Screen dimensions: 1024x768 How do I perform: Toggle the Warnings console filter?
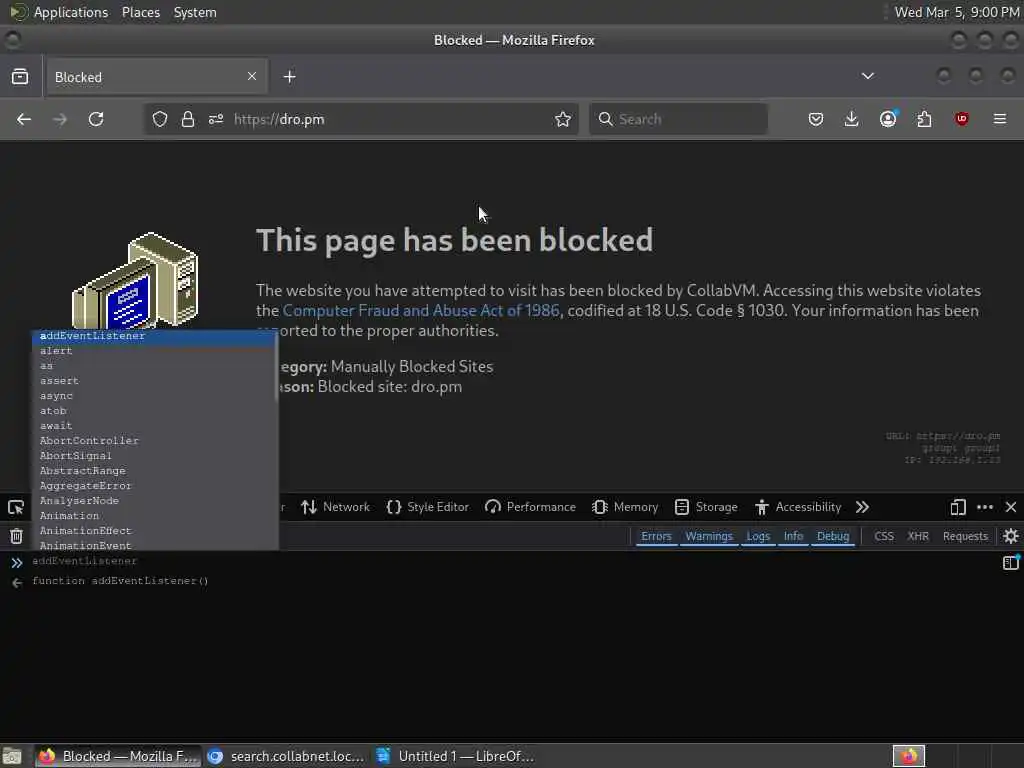(709, 536)
